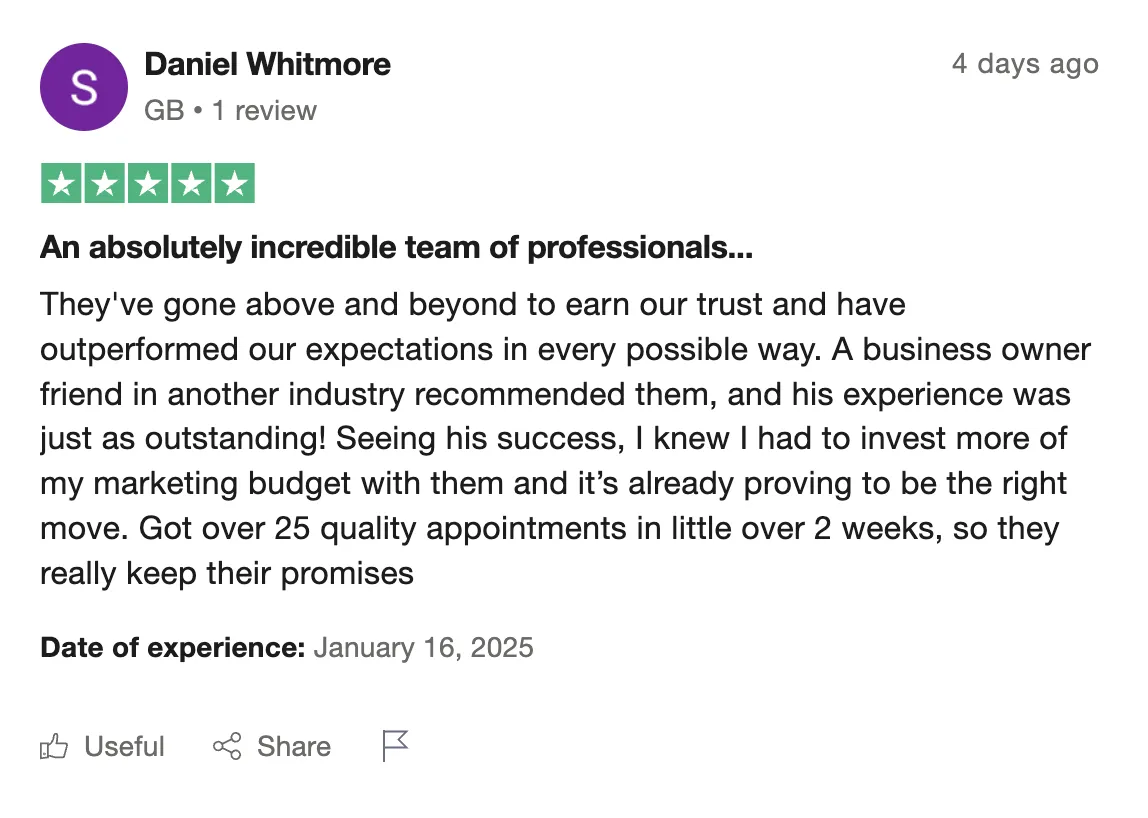This screenshot has width=1148, height=818.
Task: Click the fifth green star
Action: pyautogui.click(x=234, y=183)
